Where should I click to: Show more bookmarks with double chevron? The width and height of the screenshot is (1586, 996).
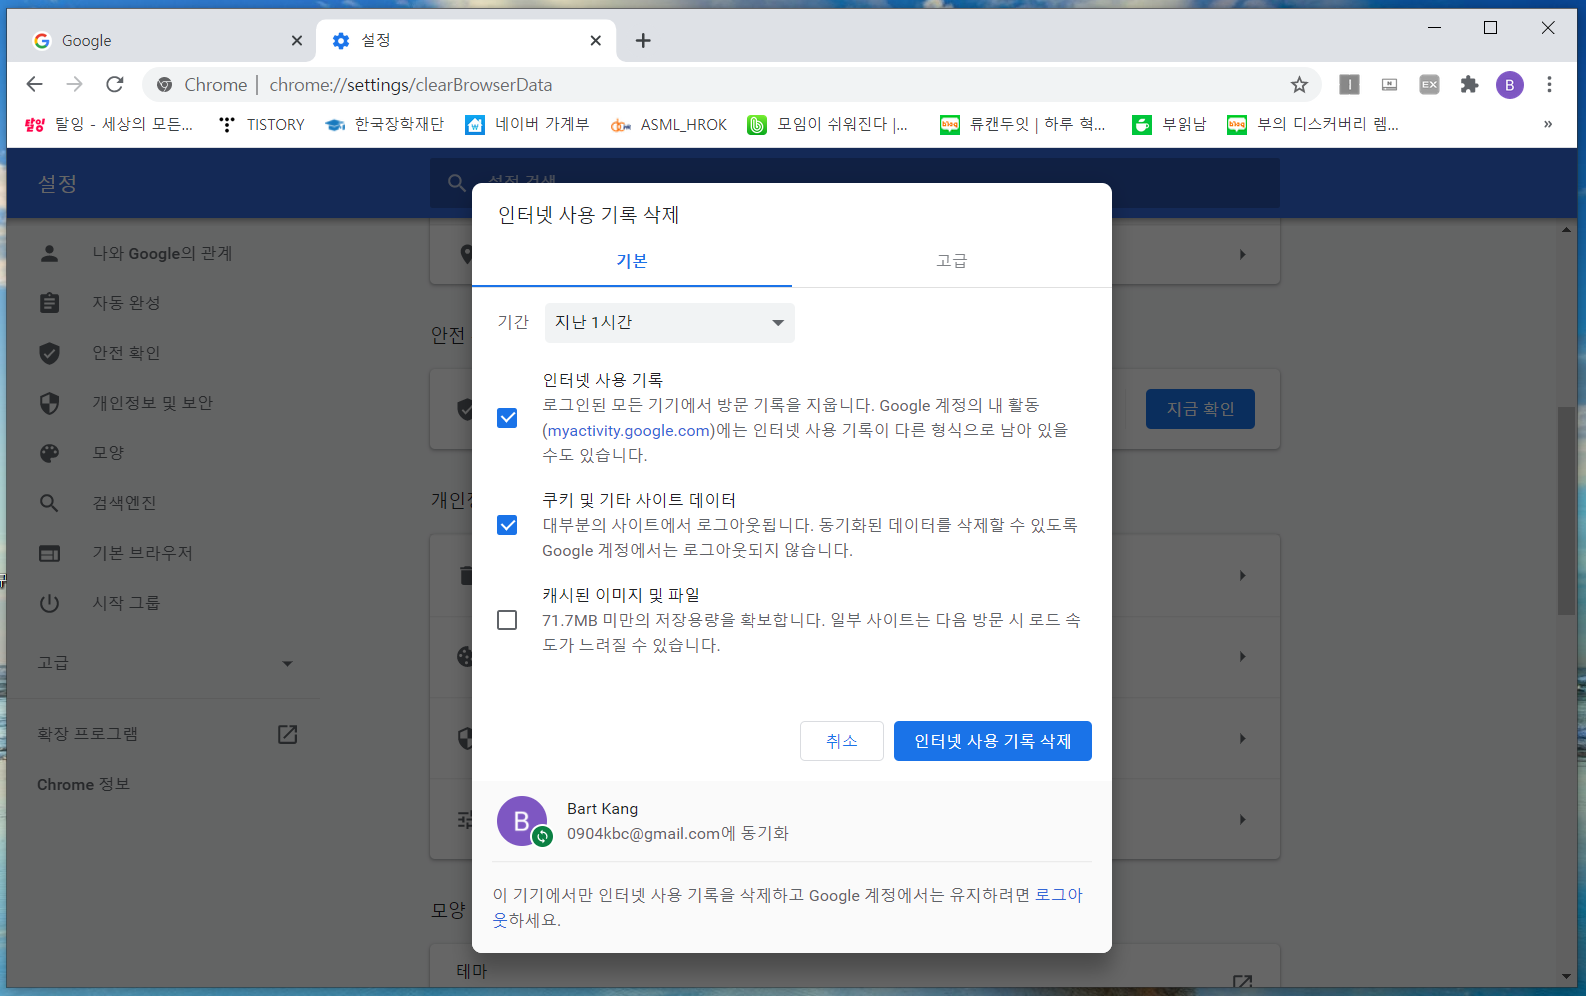[1548, 124]
